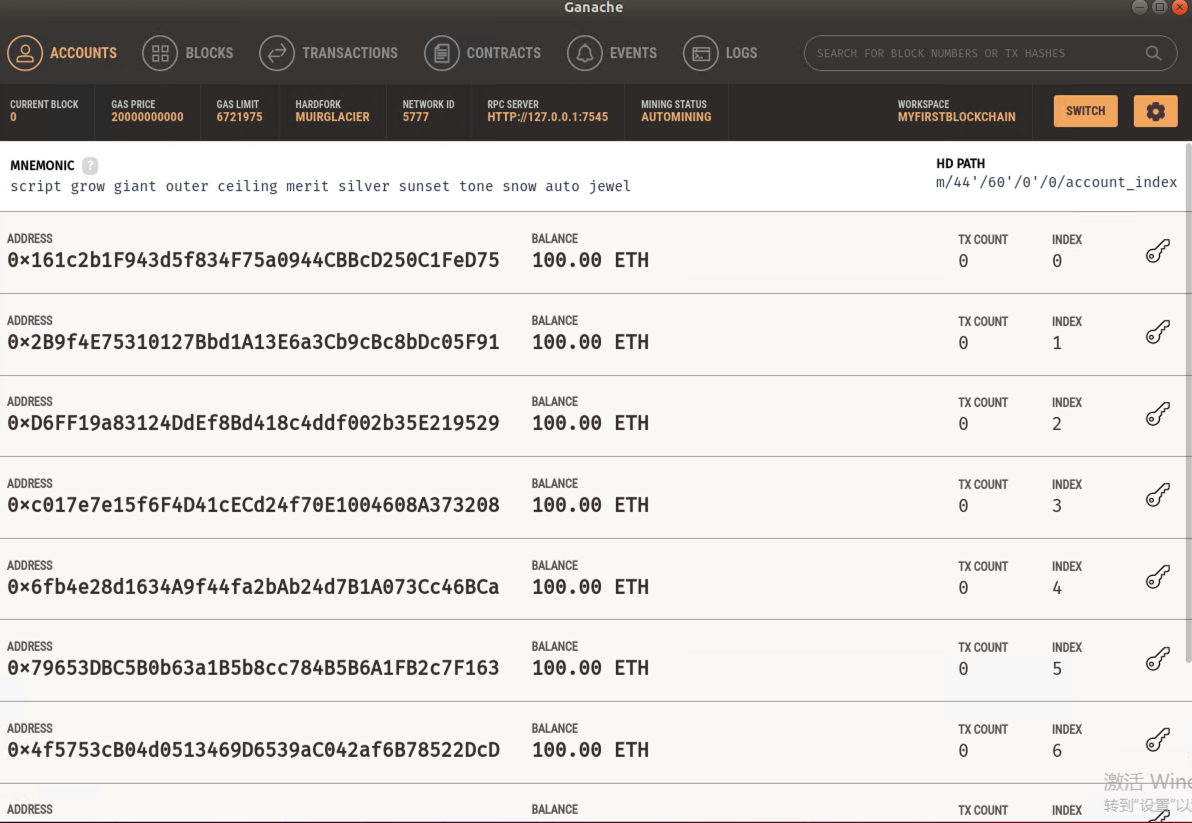
Task: Show mnemonic help question mark
Action: point(90,166)
